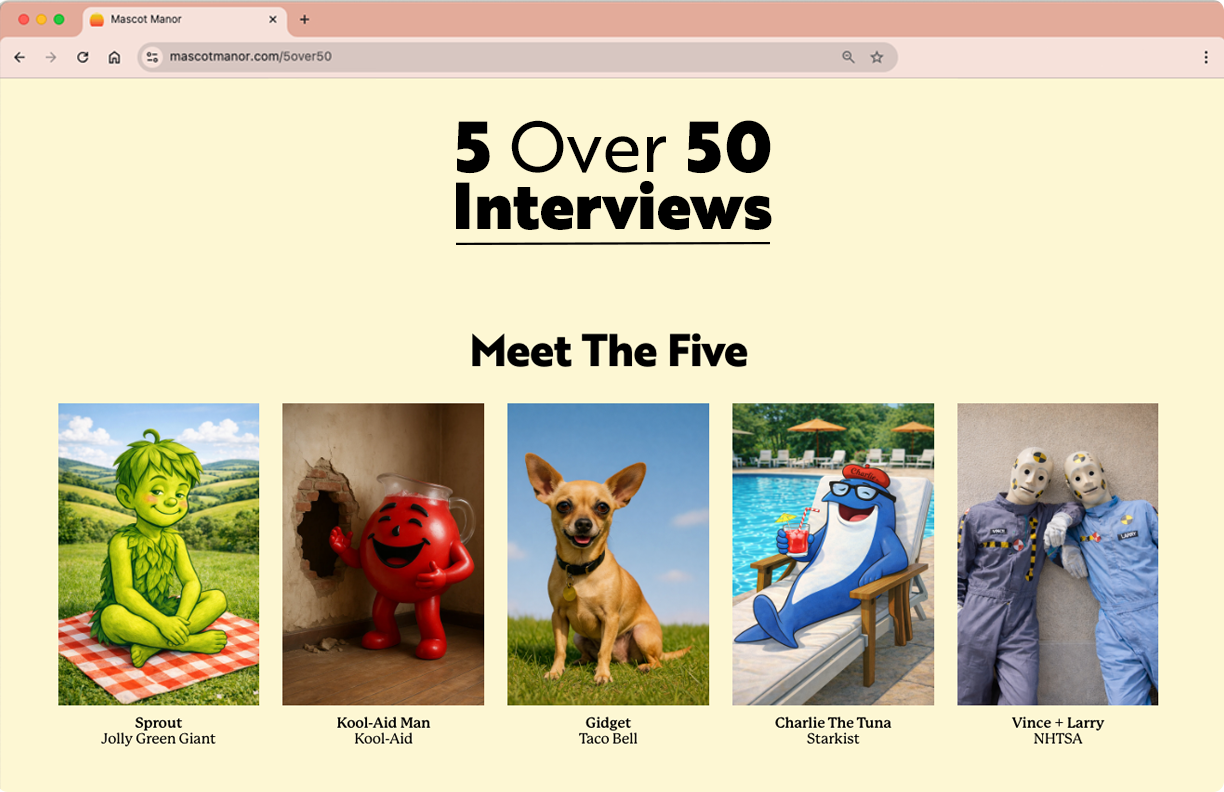View site information icon in address bar
This screenshot has height=792, width=1224.
click(x=152, y=57)
